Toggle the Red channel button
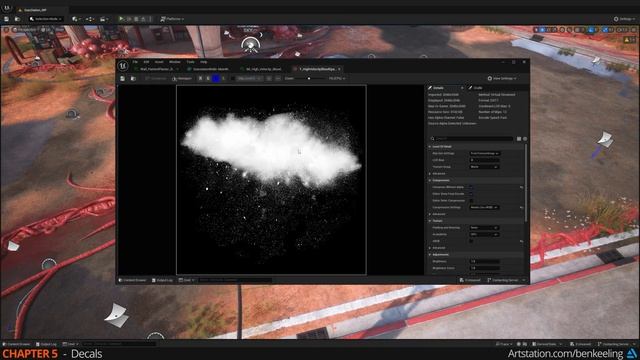 click(200, 78)
